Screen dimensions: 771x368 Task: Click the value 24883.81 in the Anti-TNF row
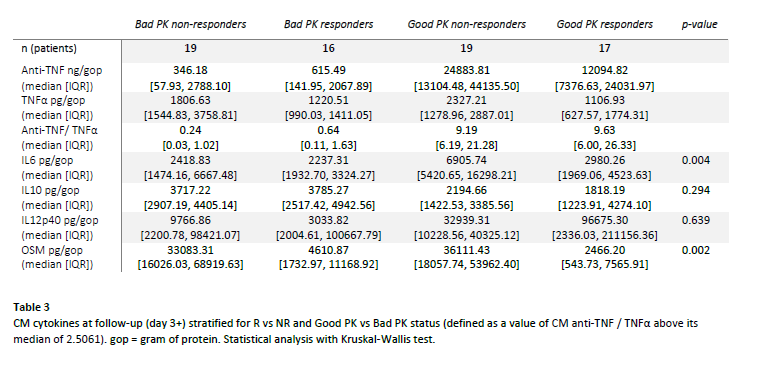tap(466, 70)
